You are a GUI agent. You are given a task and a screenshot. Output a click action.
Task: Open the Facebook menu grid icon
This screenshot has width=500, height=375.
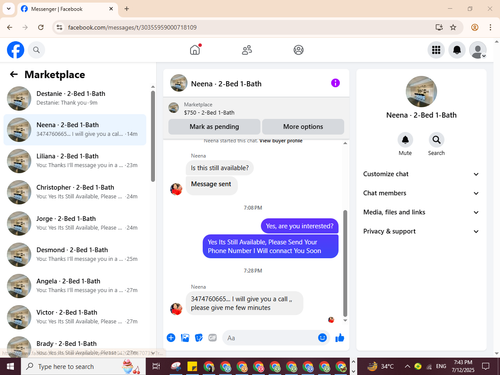(436, 50)
